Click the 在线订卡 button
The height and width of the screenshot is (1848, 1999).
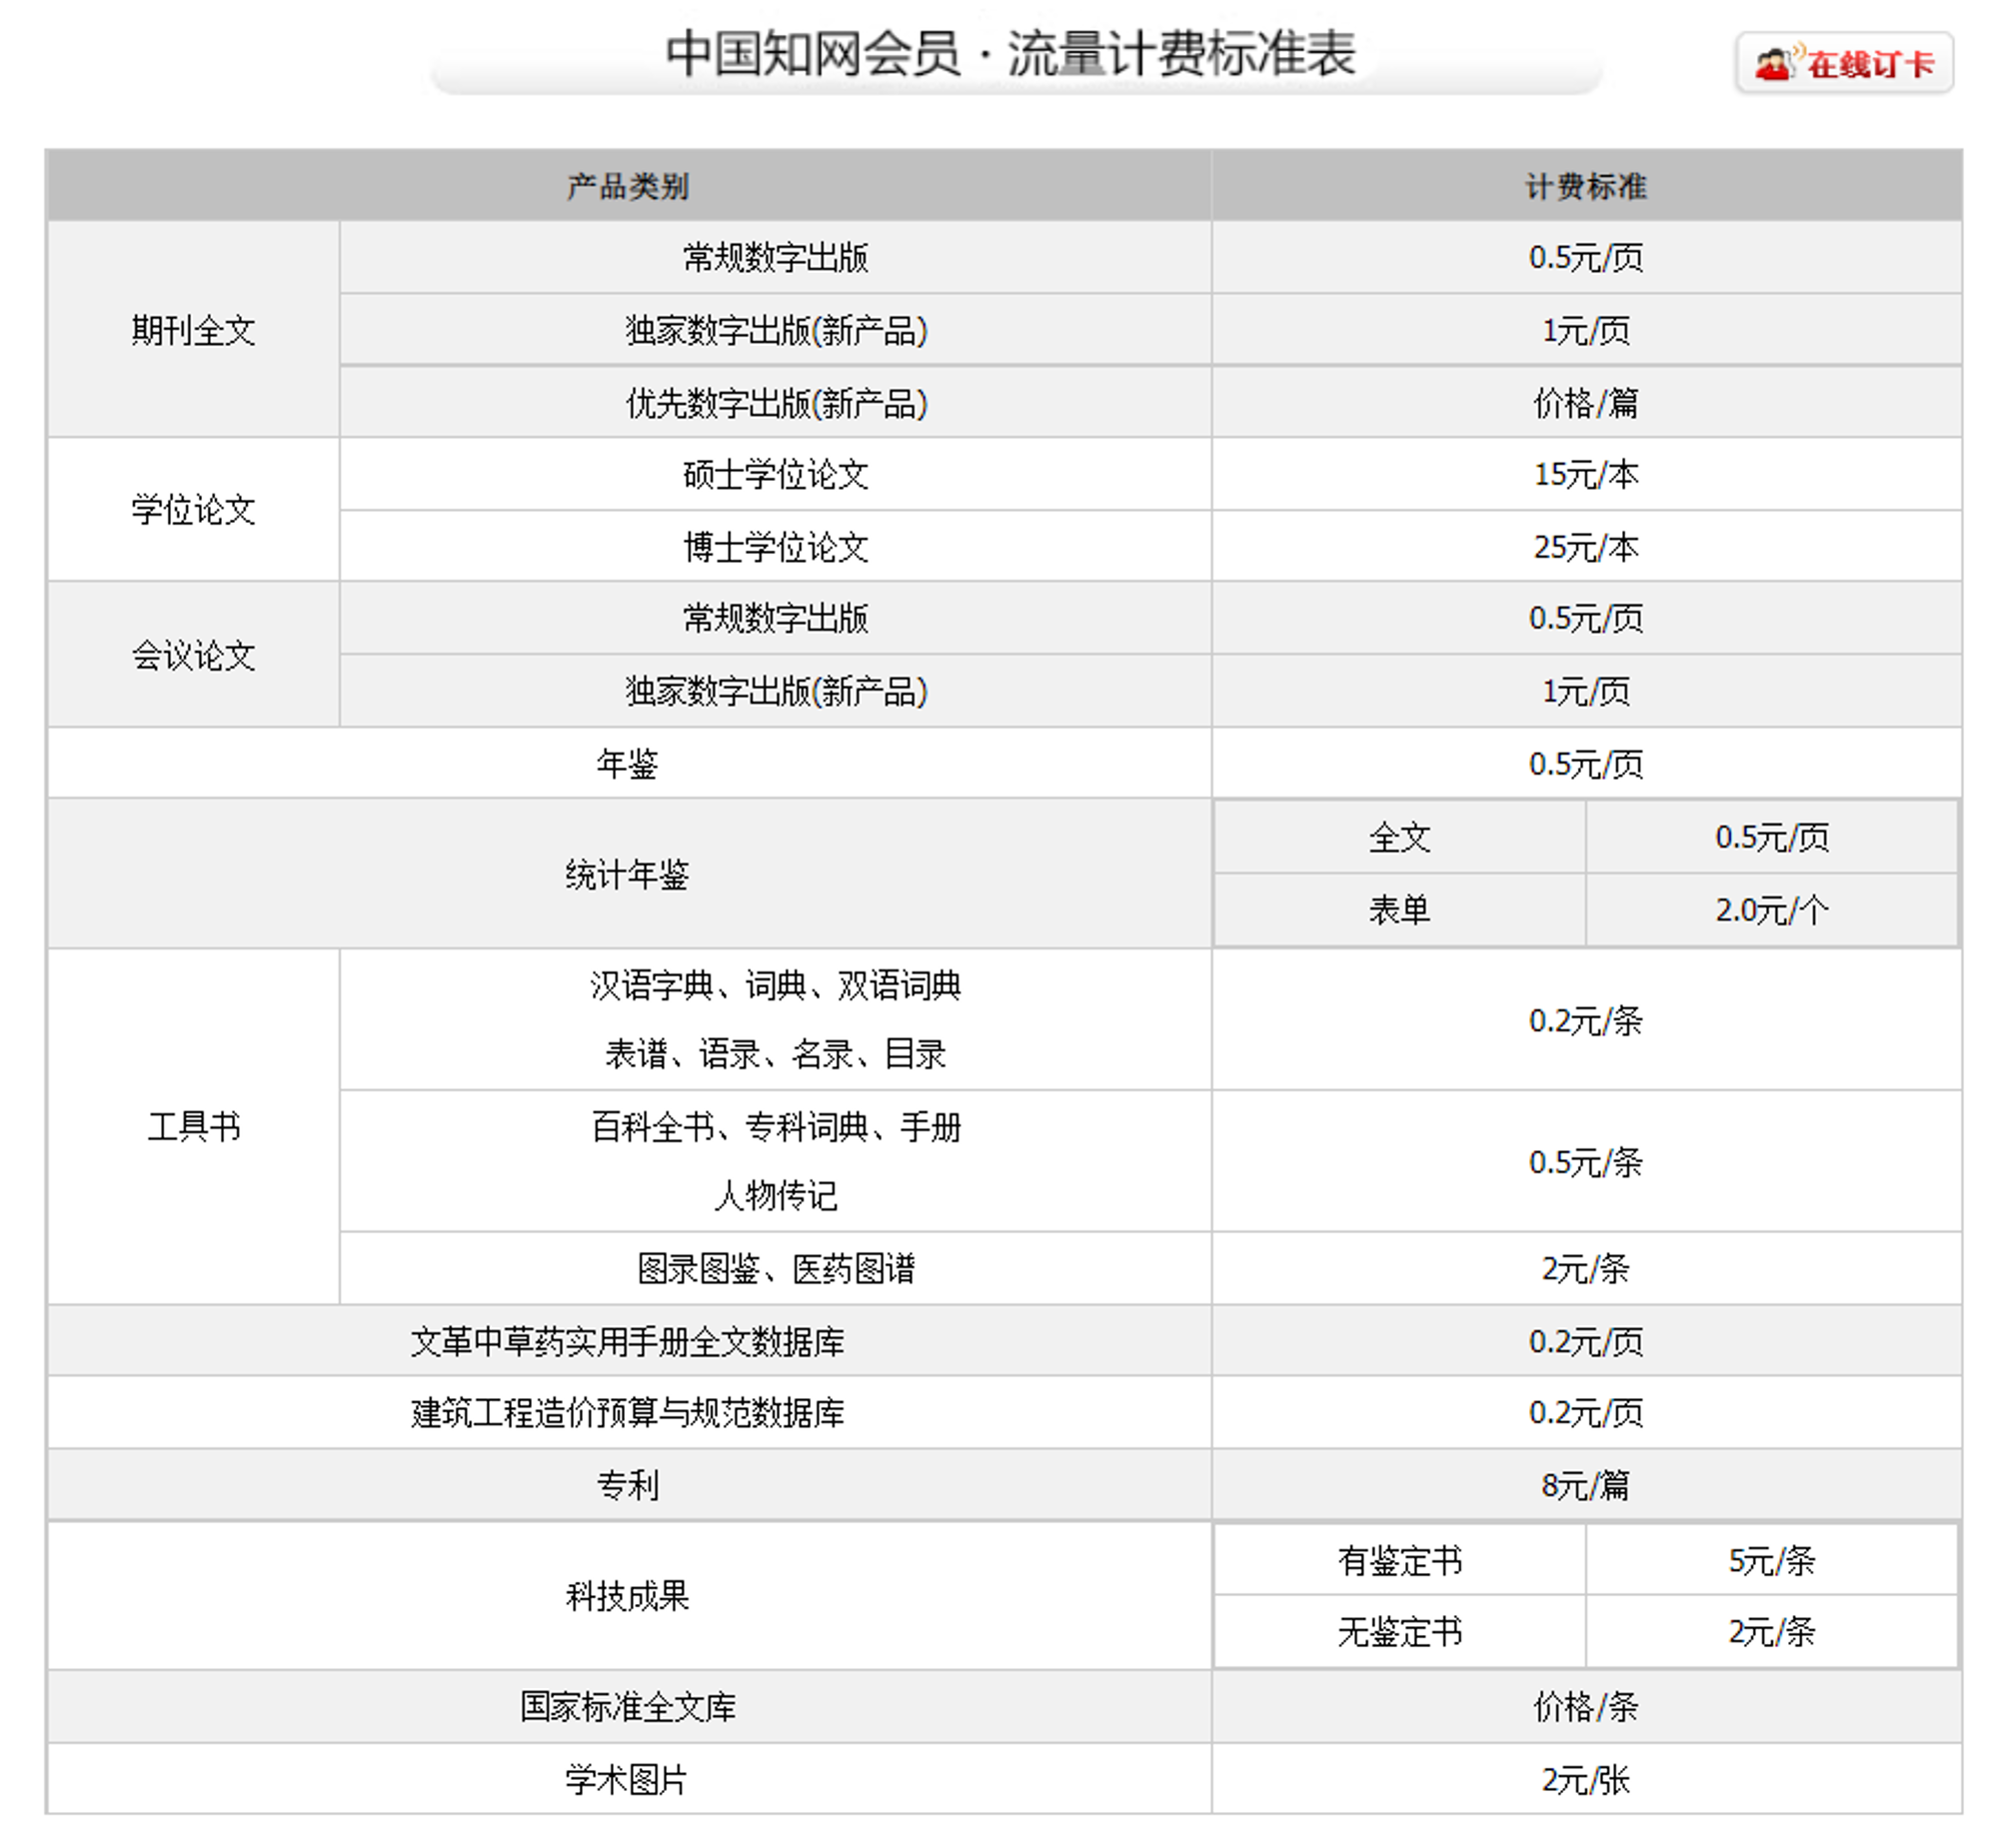coord(1843,63)
